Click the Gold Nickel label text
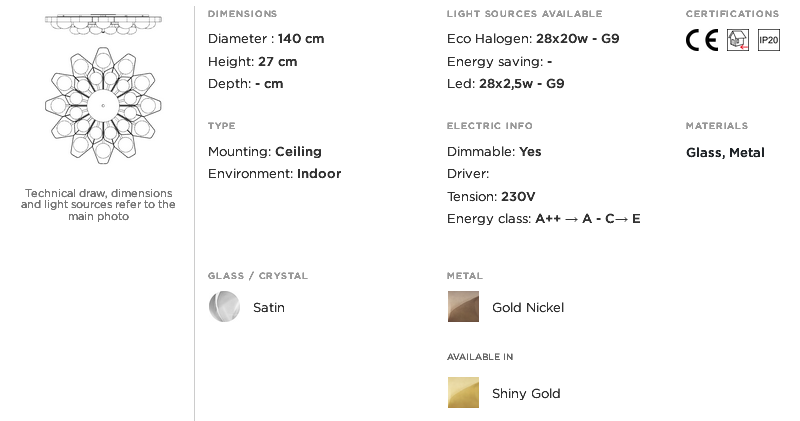Image resolution: width=800 pixels, height=421 pixels. (x=528, y=308)
